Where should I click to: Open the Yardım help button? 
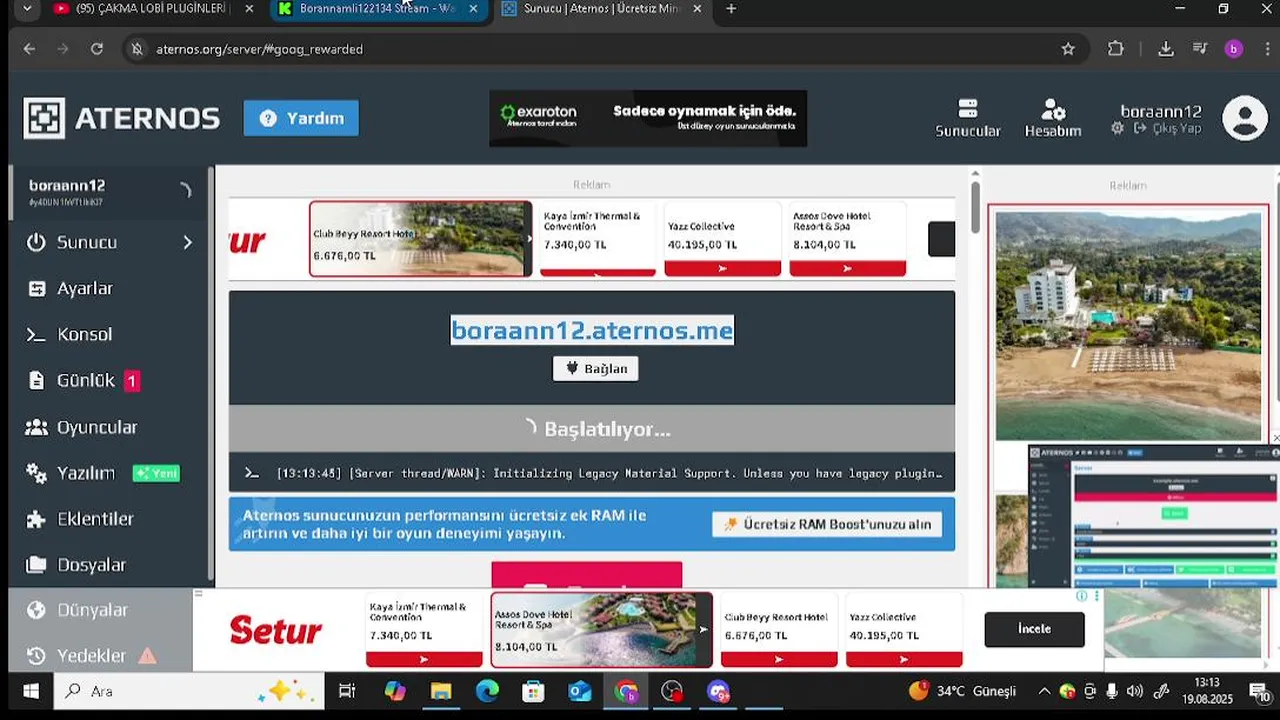[301, 118]
